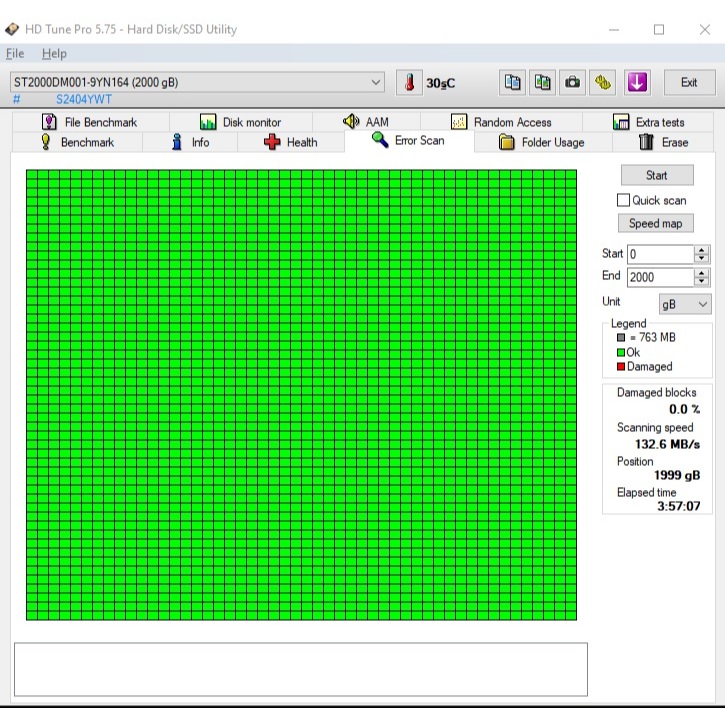Screen dimensions: 725x725
Task: Open the Health tab with red cross icon
Action: tap(290, 142)
